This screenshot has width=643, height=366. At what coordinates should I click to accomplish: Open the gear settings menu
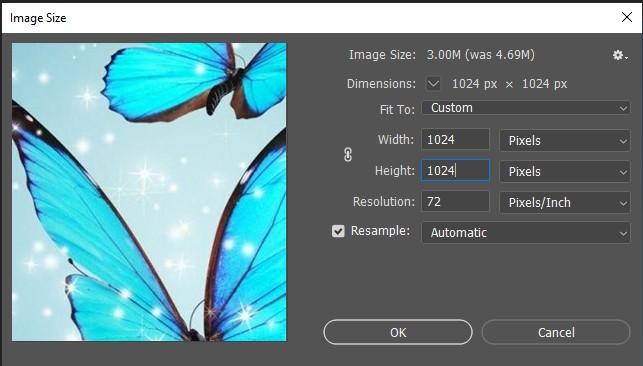pyautogui.click(x=620, y=55)
